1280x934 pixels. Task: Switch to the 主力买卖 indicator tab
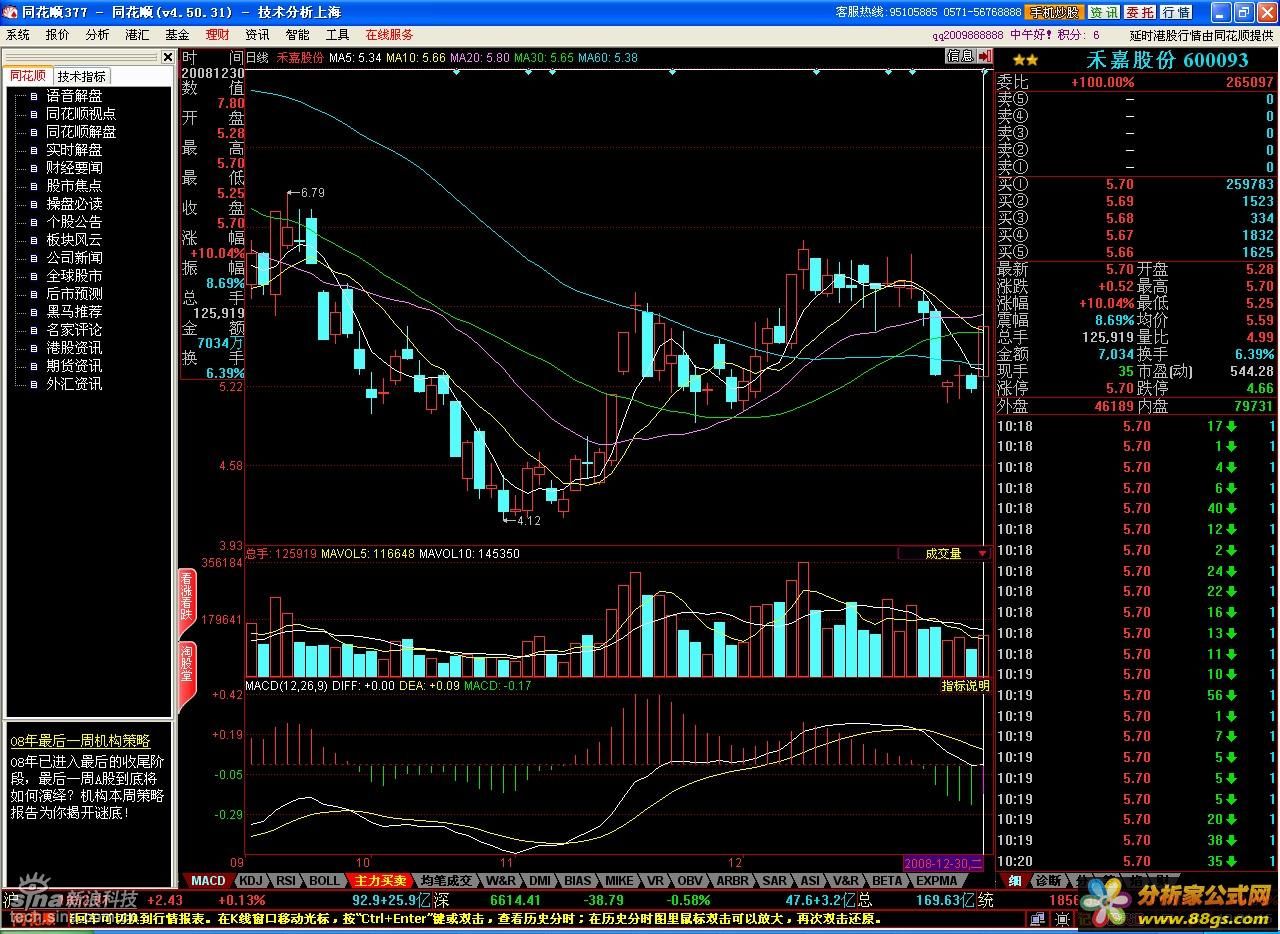pyautogui.click(x=380, y=881)
